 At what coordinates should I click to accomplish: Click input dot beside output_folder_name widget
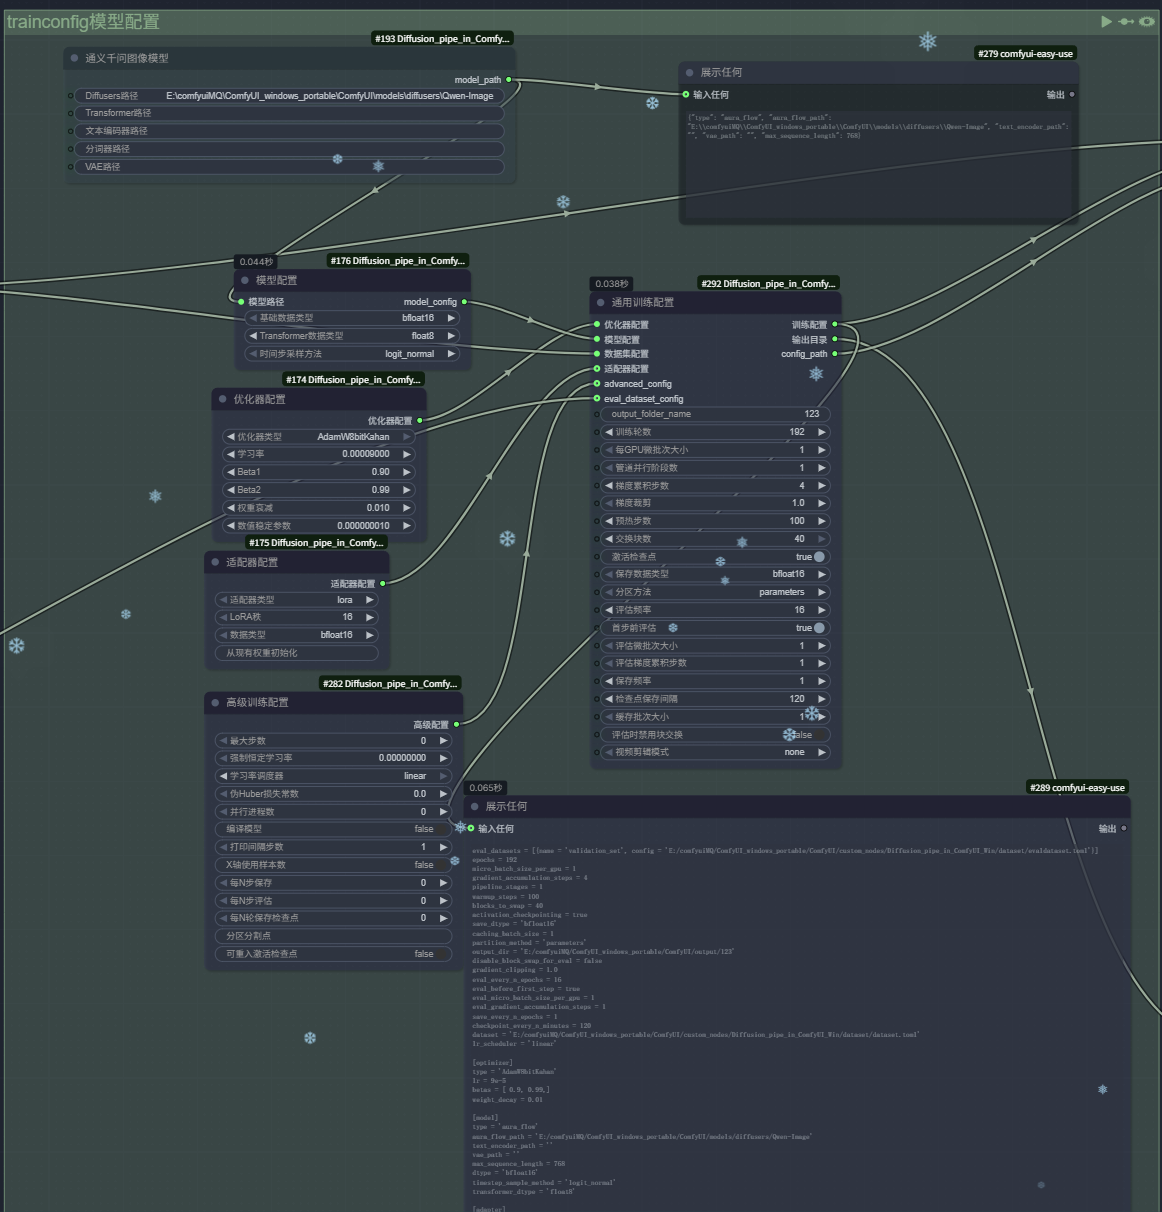tap(597, 414)
